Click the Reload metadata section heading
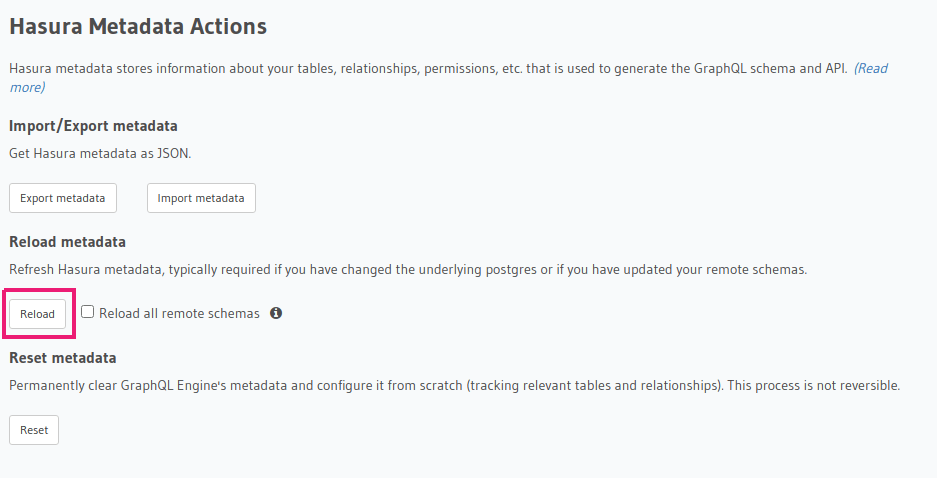Image resolution: width=937 pixels, height=478 pixels. click(x=67, y=242)
